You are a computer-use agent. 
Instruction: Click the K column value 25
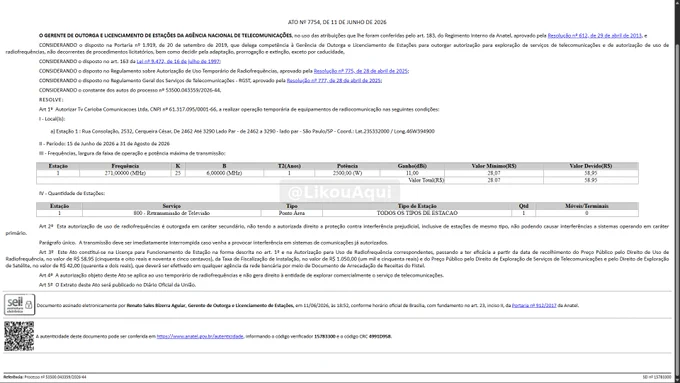click(178, 173)
